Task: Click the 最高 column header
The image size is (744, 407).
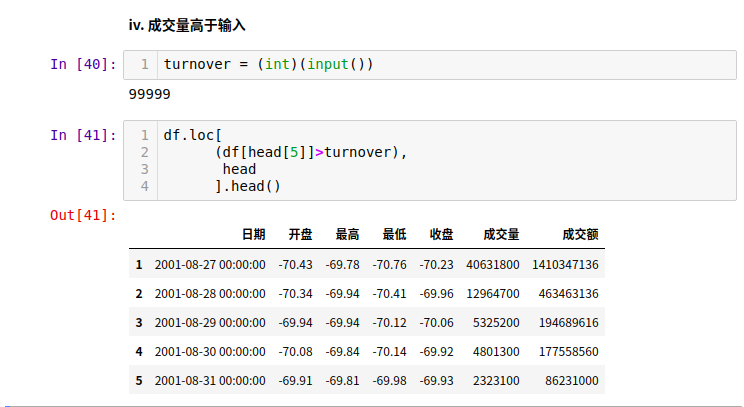Action: (x=347, y=234)
